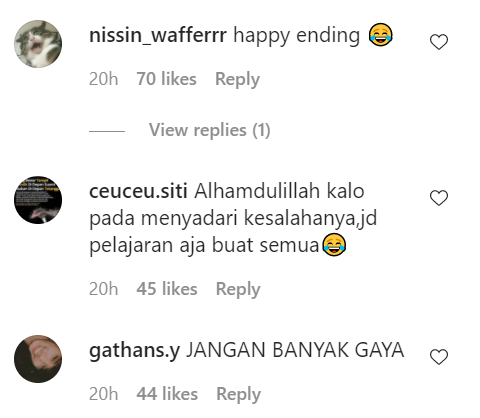
Task: Click the 20h timestamp beside 44 likes
Action: [x=104, y=394]
